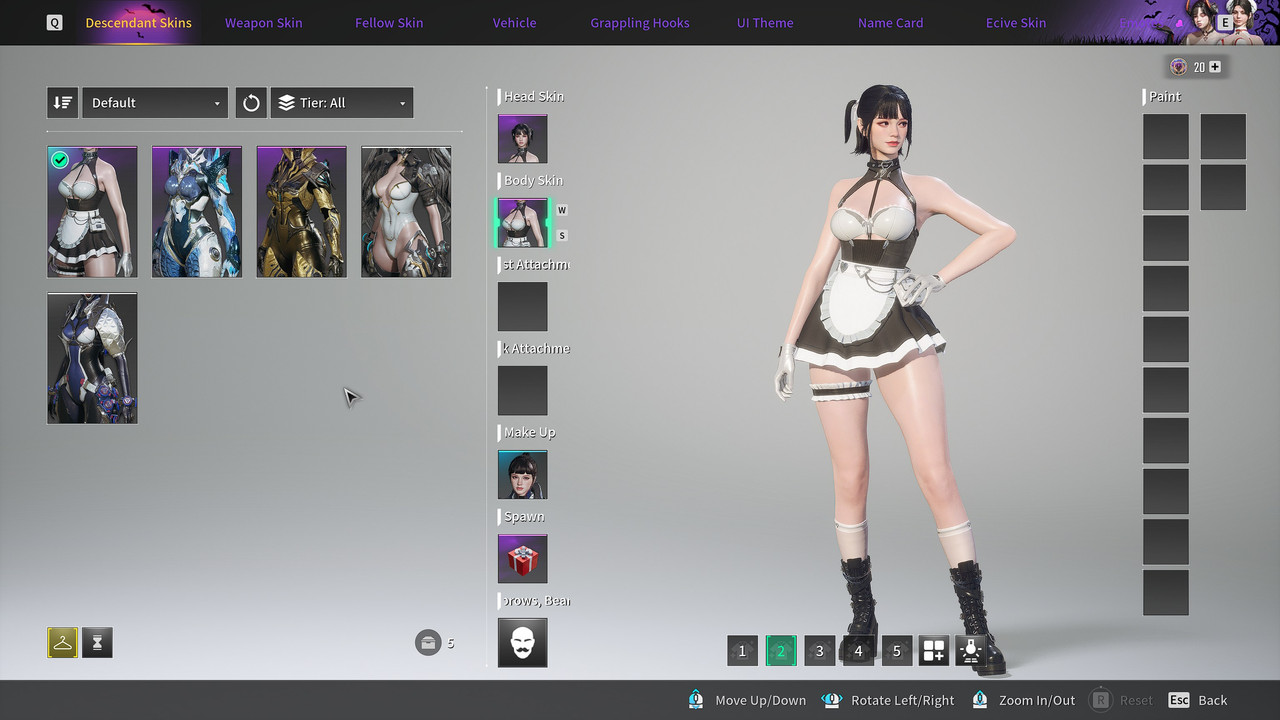Viewport: 1280px width, 720px height.
Task: Open the empty Back Attachment slot
Action: click(x=523, y=391)
